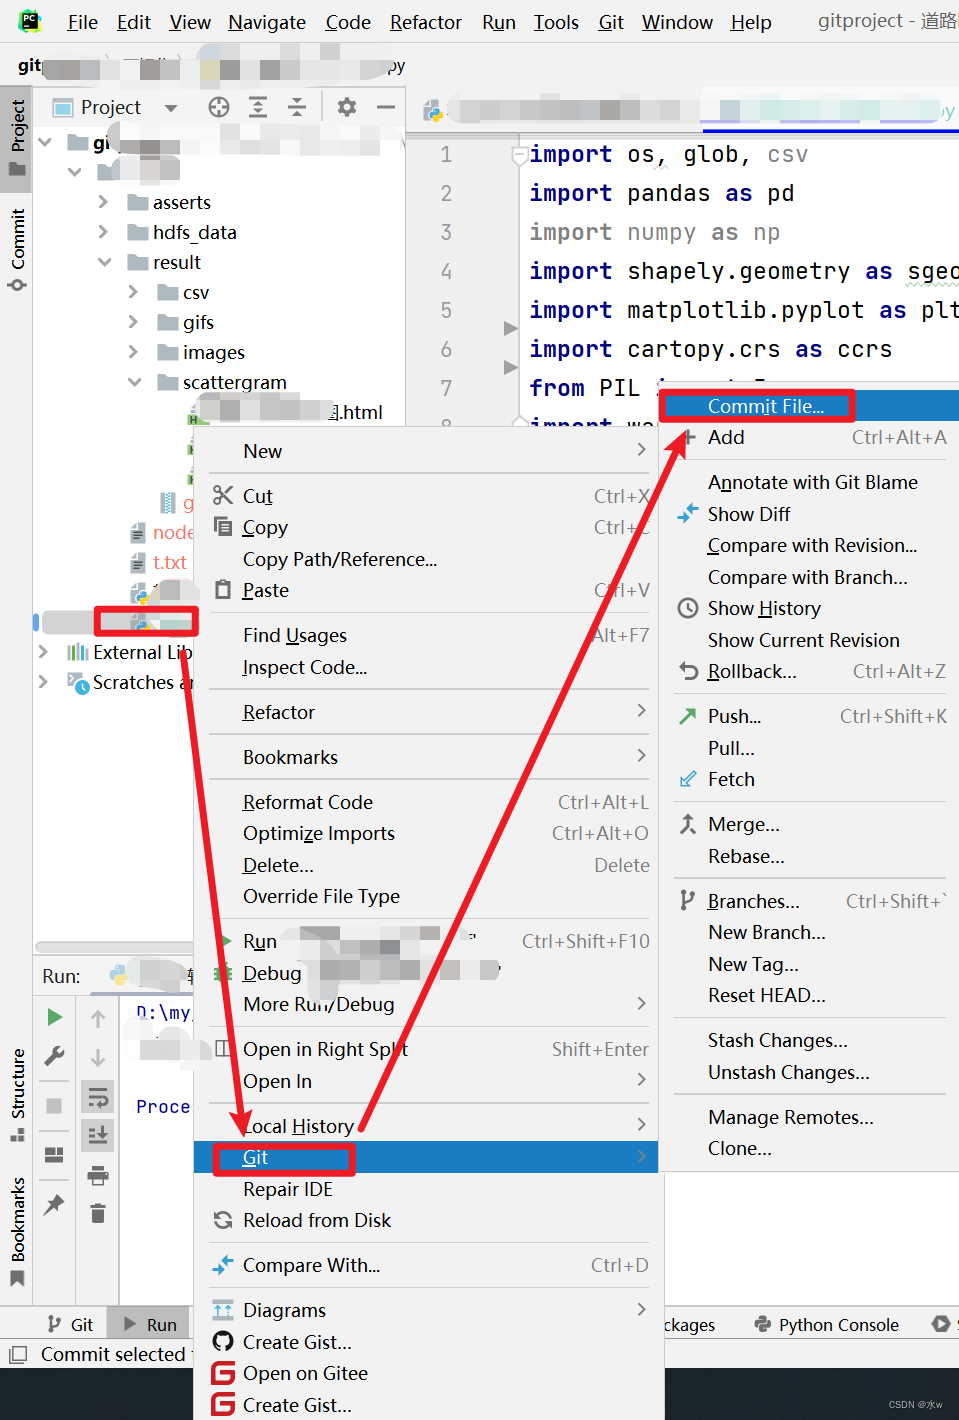The height and width of the screenshot is (1420, 959).
Task: Expand all in Project panel toolbar
Action: pyautogui.click(x=258, y=107)
